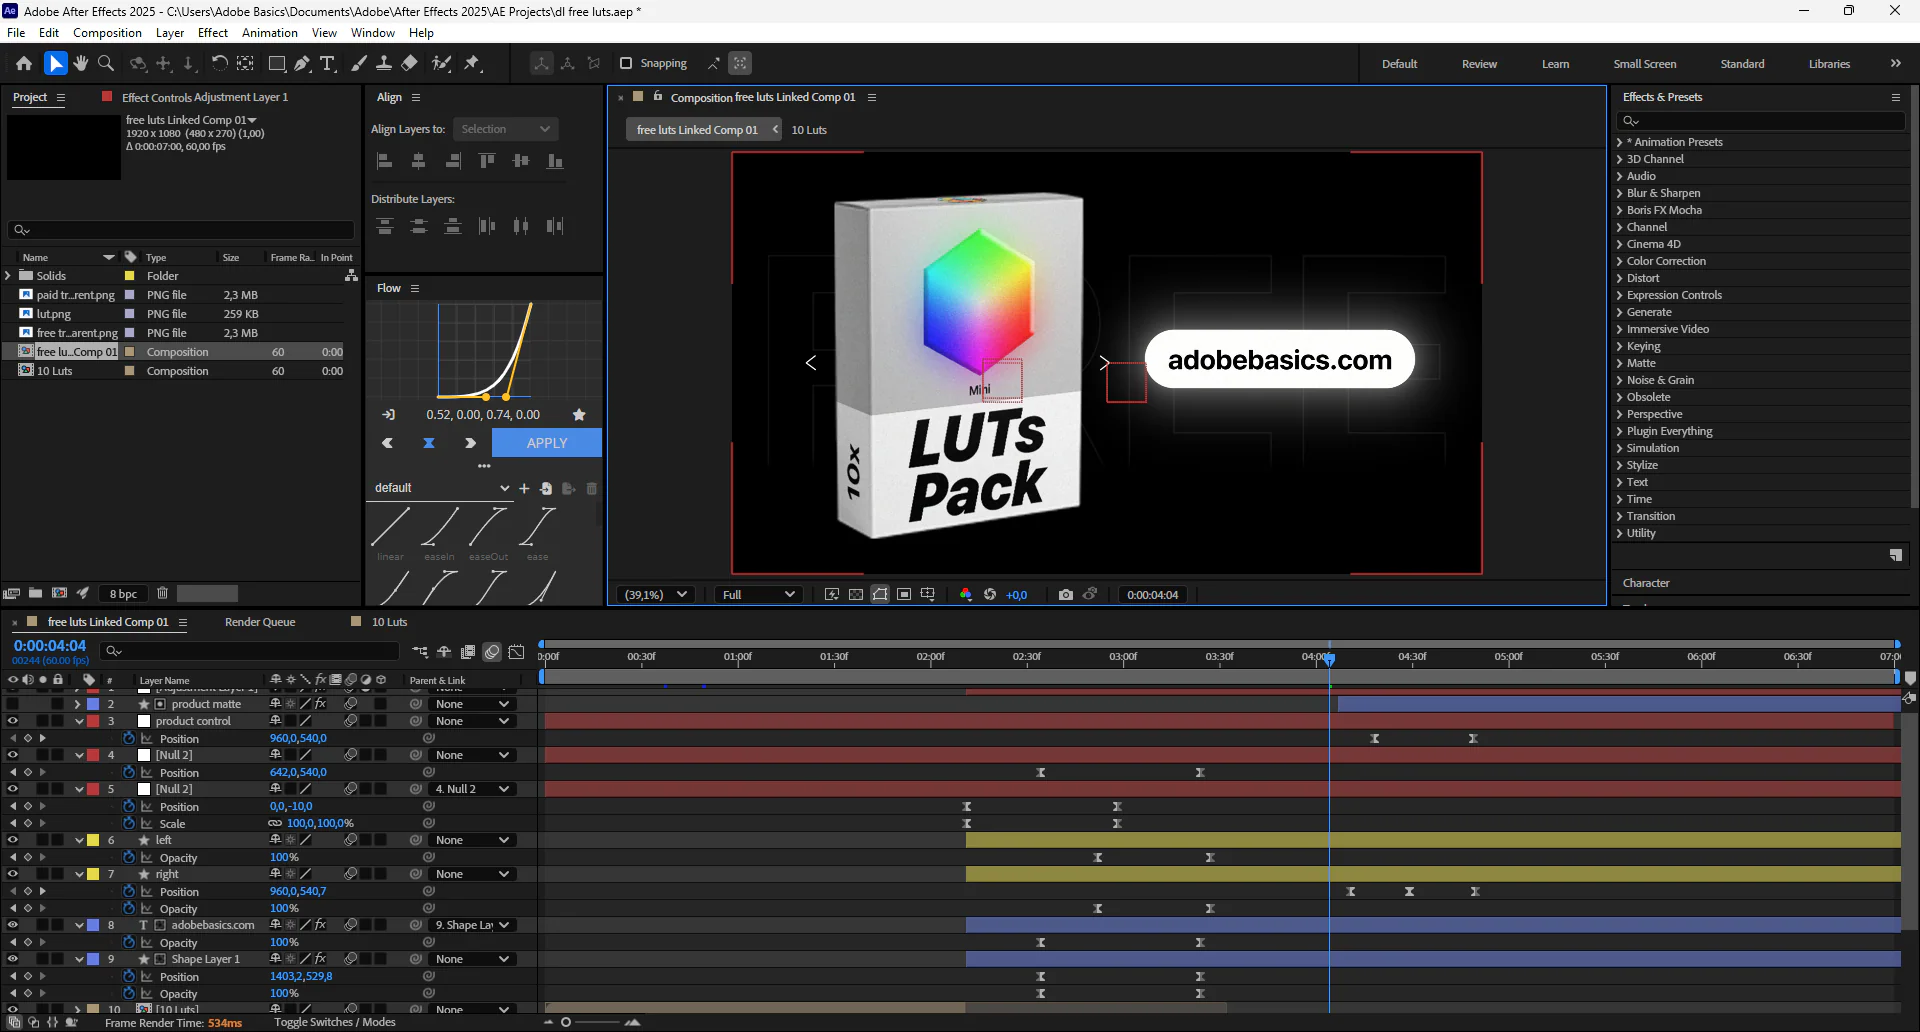This screenshot has width=1920, height=1032.
Task: Expand the Color Correction effects category
Action: (x=1666, y=261)
